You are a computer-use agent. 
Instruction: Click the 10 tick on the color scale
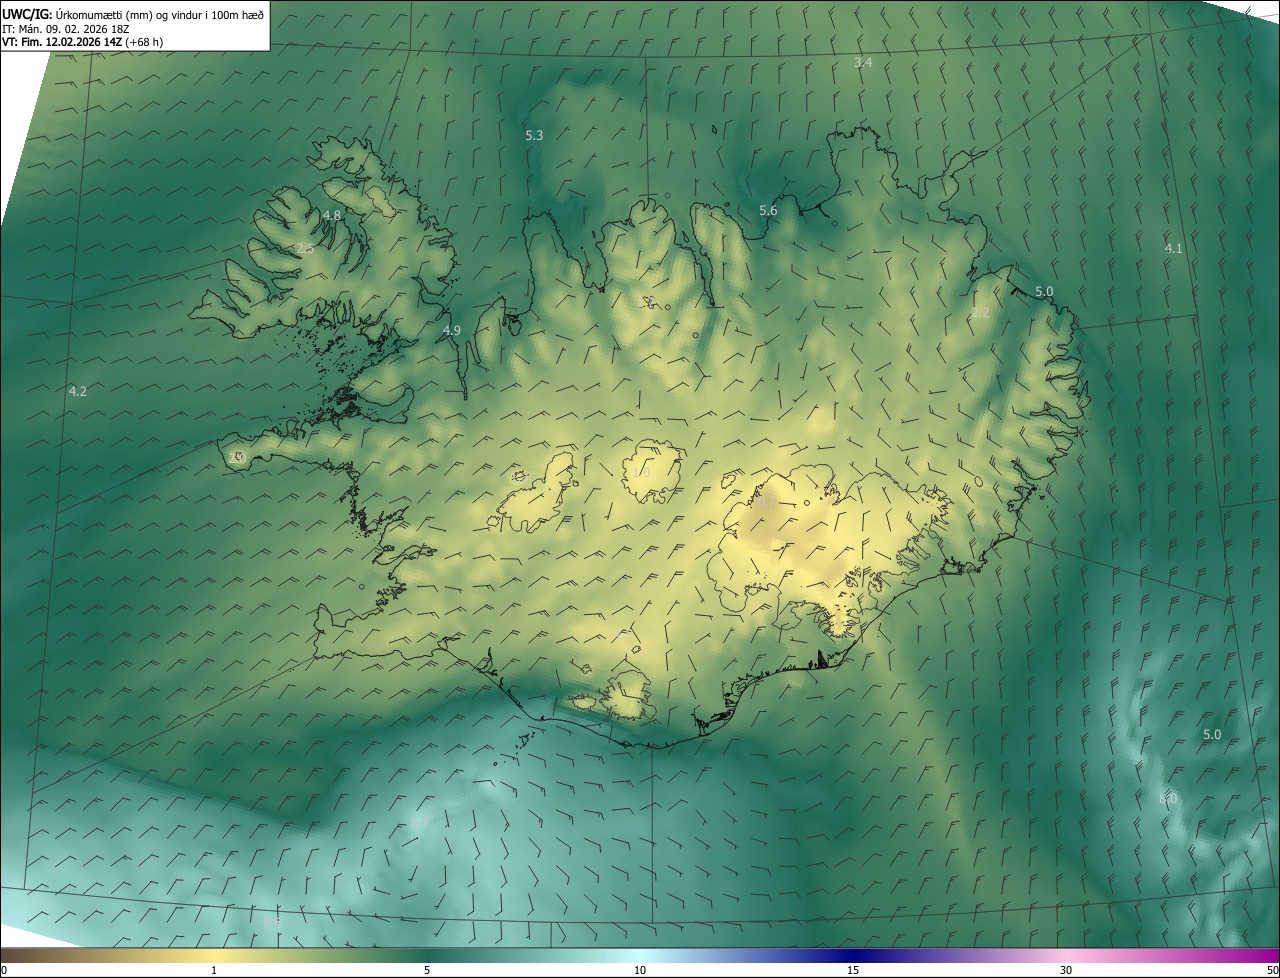click(640, 970)
